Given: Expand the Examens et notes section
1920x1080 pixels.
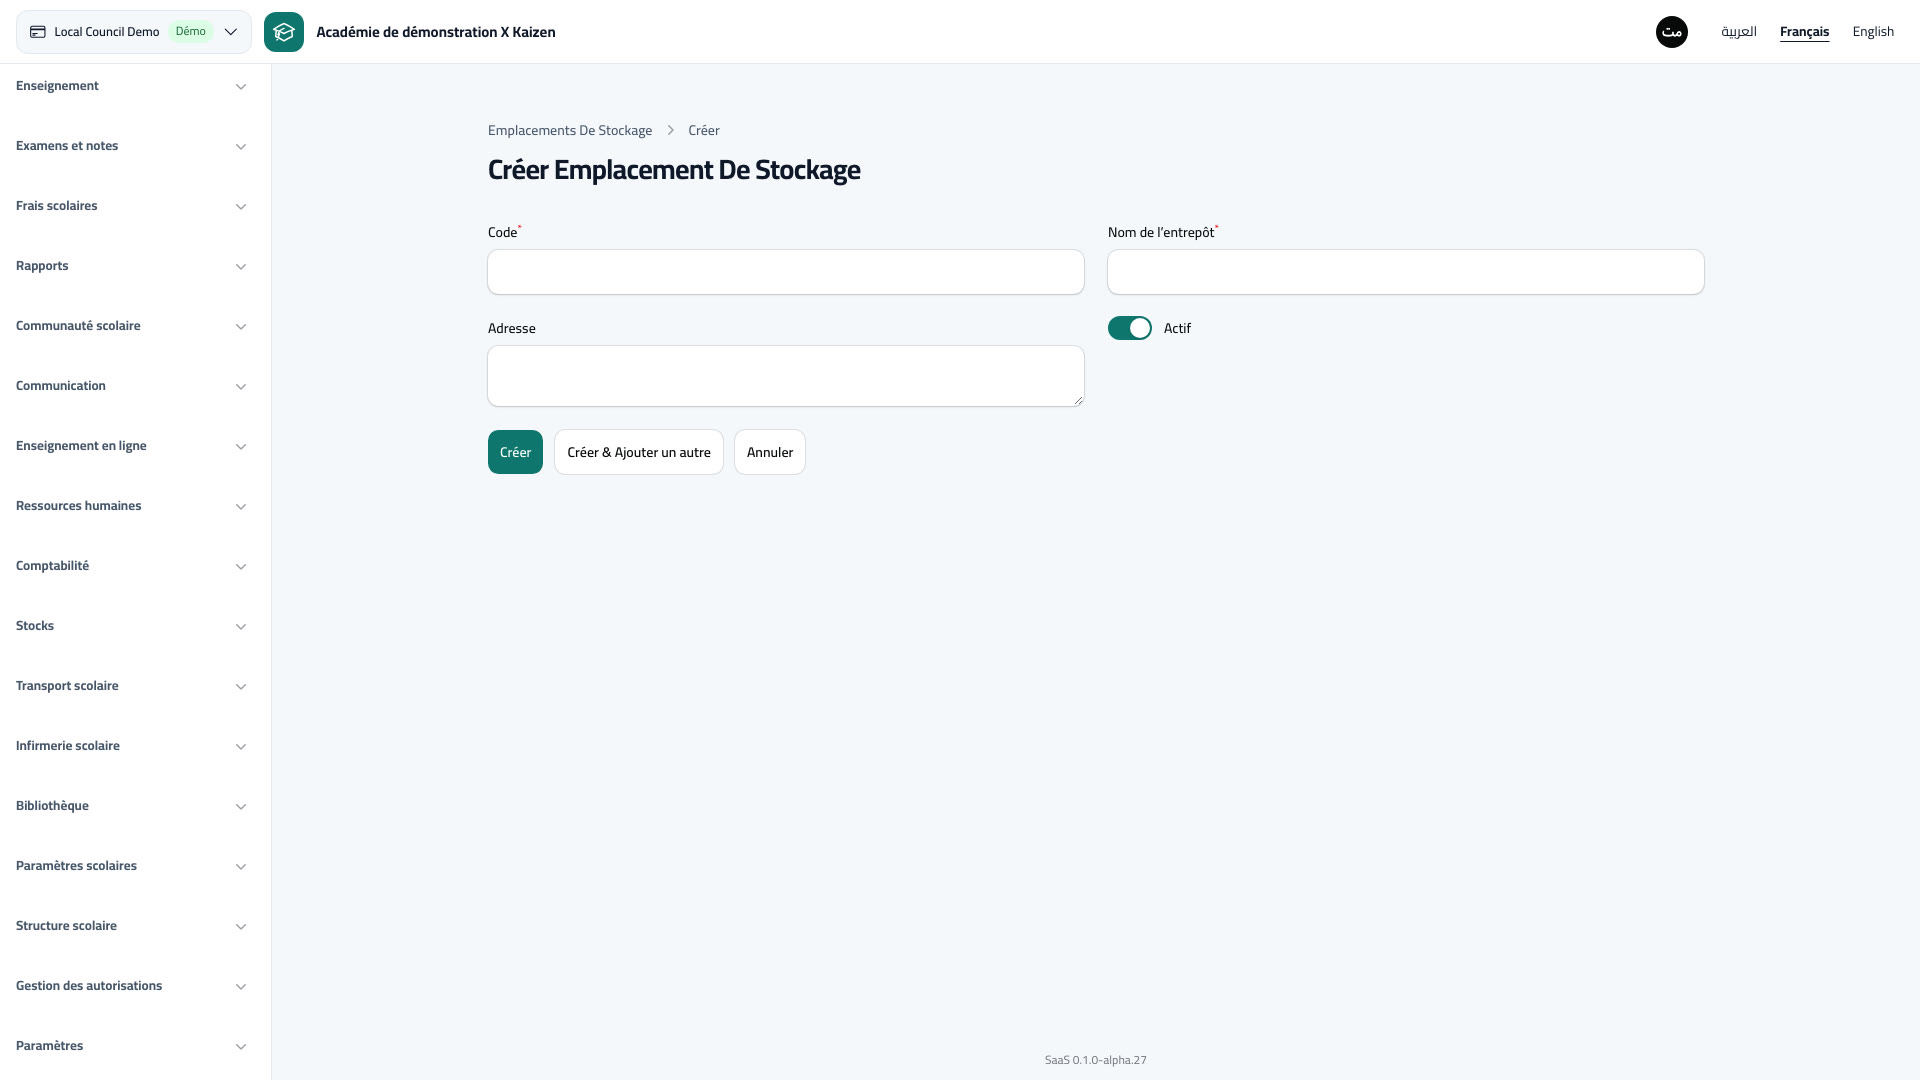Looking at the screenshot, I should (x=131, y=146).
